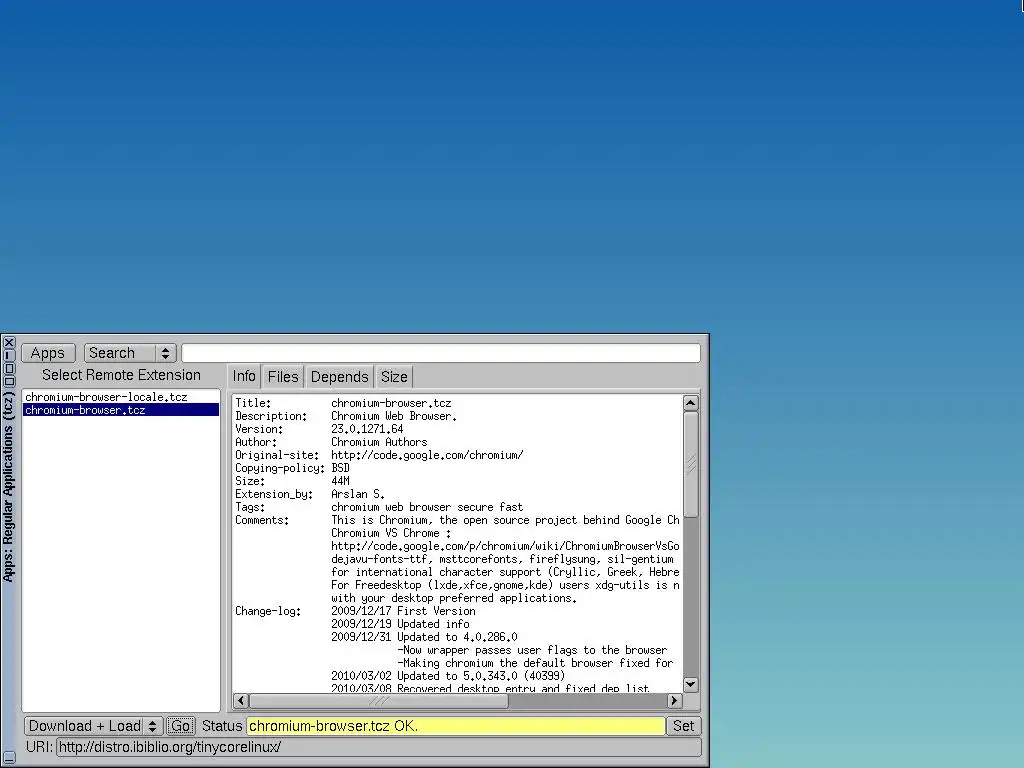Click the version value 23.0.1271.64
Image resolution: width=1024 pixels, height=768 pixels.
[367, 429]
